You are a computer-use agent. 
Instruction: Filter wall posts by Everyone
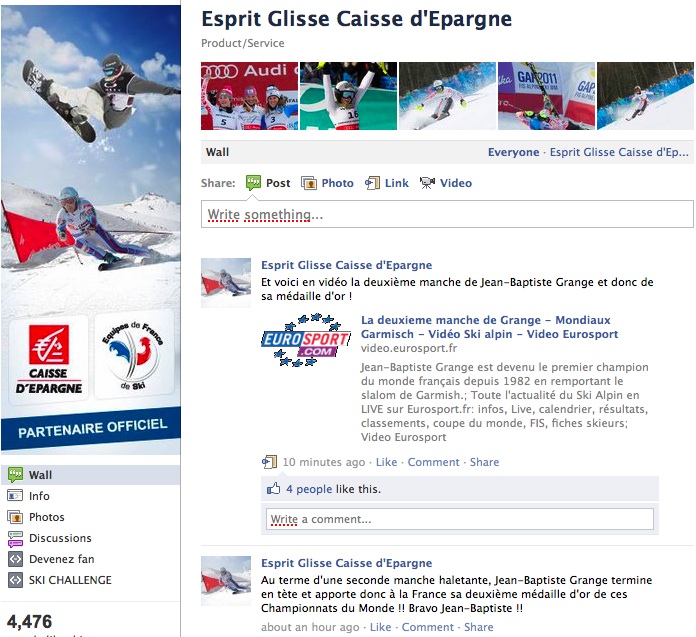513,152
